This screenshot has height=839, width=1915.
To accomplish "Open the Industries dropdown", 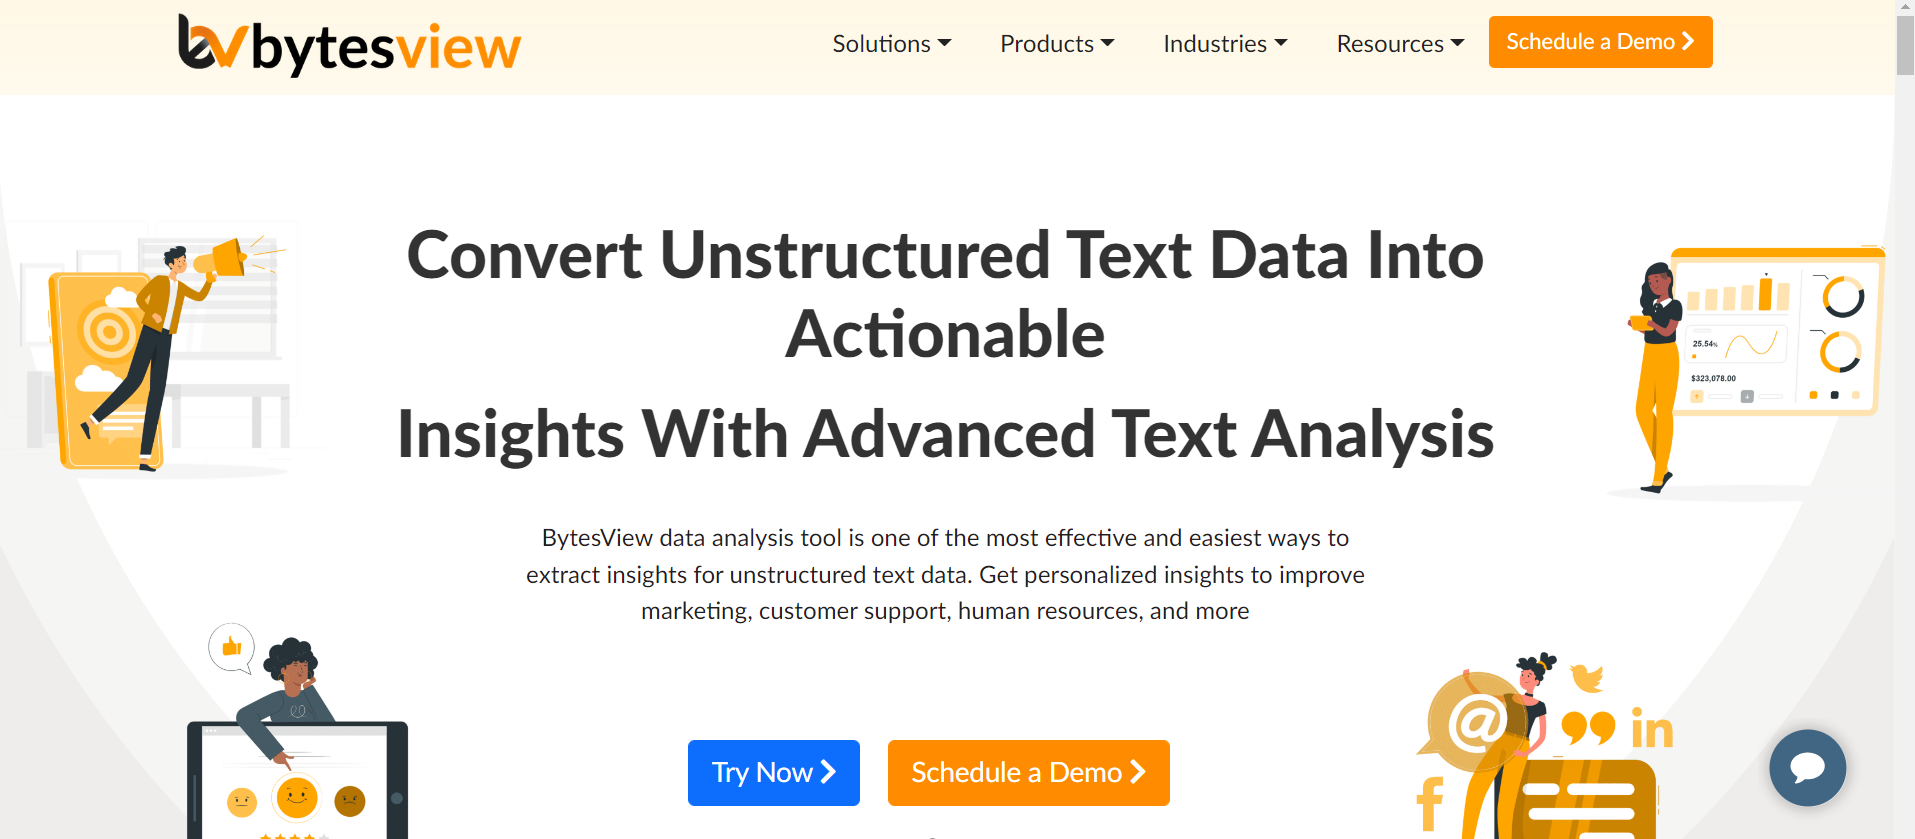I will point(1225,44).
